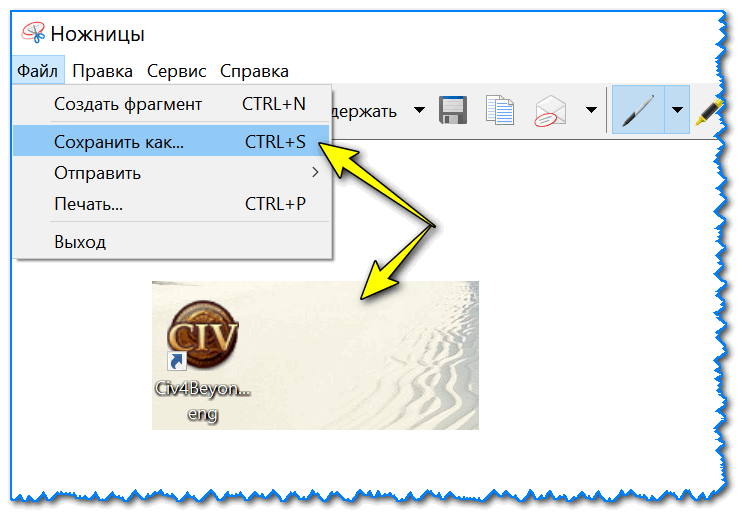This screenshot has height=519, width=744.
Task: Open the email send options dropdown arrow
Action: pos(591,110)
